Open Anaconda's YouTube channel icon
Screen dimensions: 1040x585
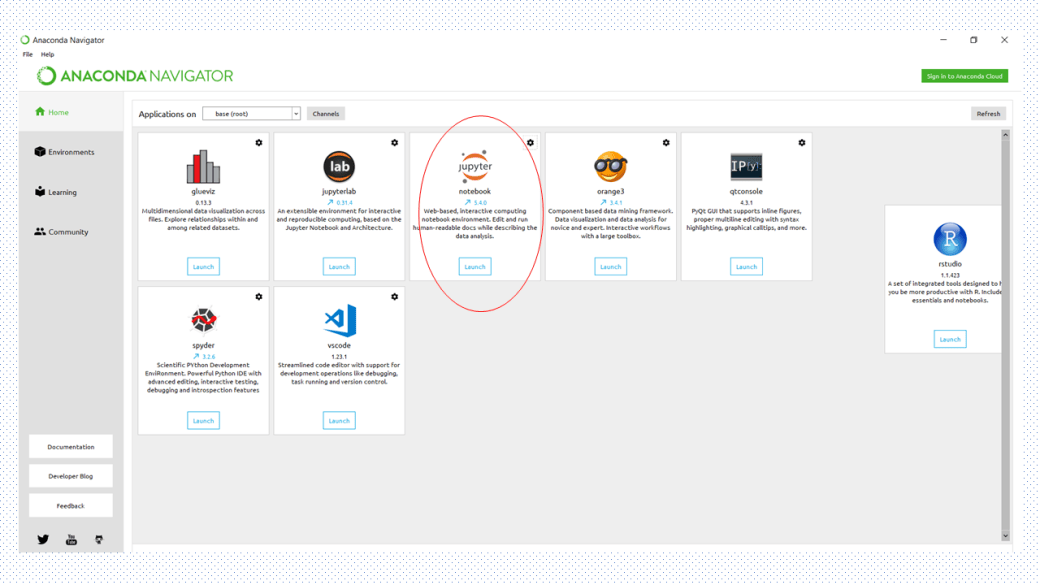pyautogui.click(x=71, y=539)
